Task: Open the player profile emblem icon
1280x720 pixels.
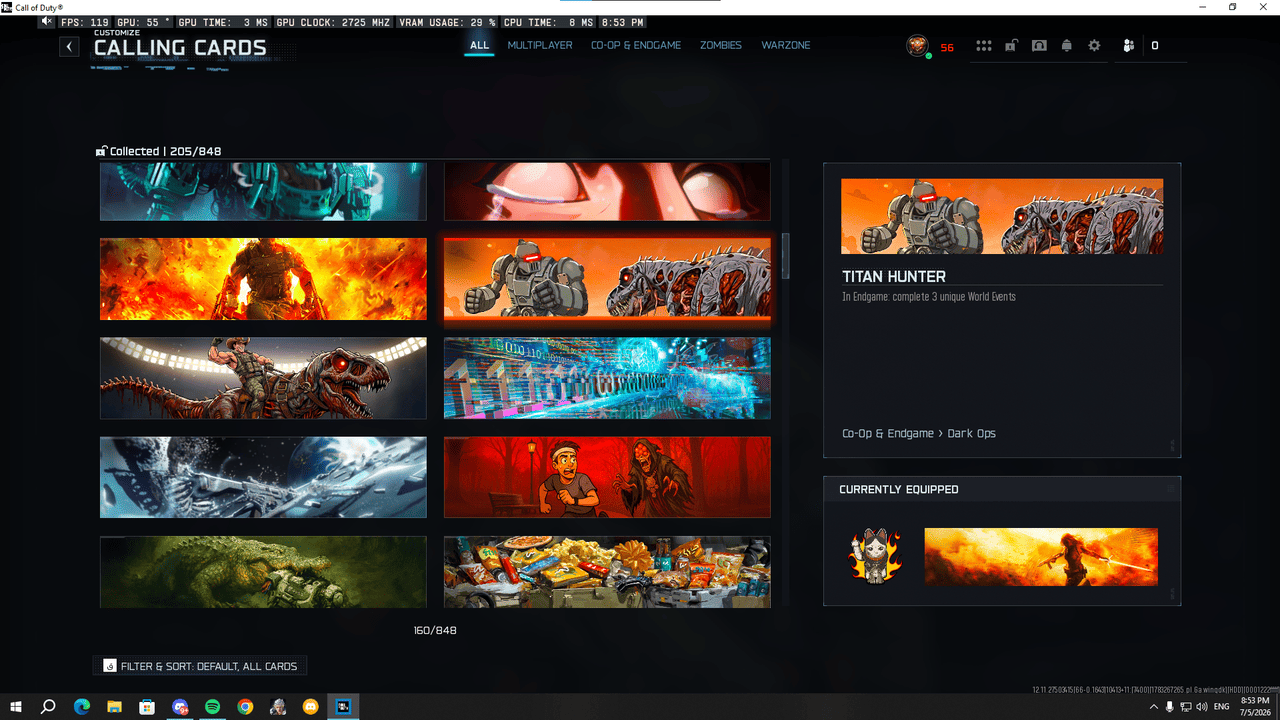Action: (917, 46)
